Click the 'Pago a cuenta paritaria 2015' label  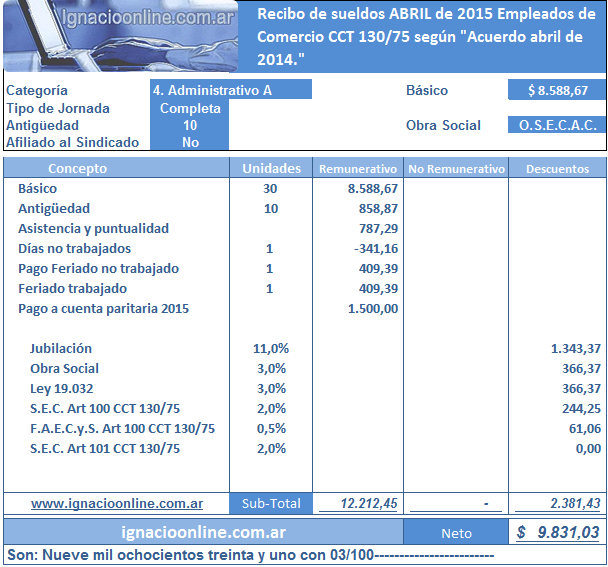click(104, 309)
